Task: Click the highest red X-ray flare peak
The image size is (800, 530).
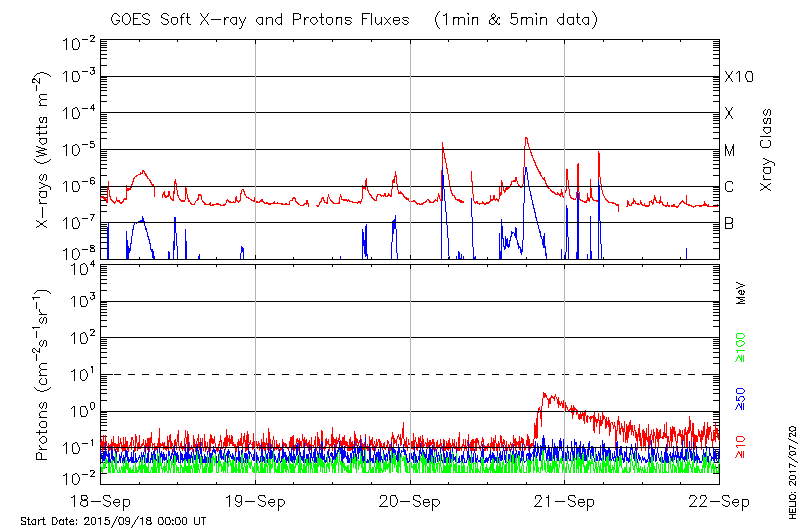Action: (525, 138)
